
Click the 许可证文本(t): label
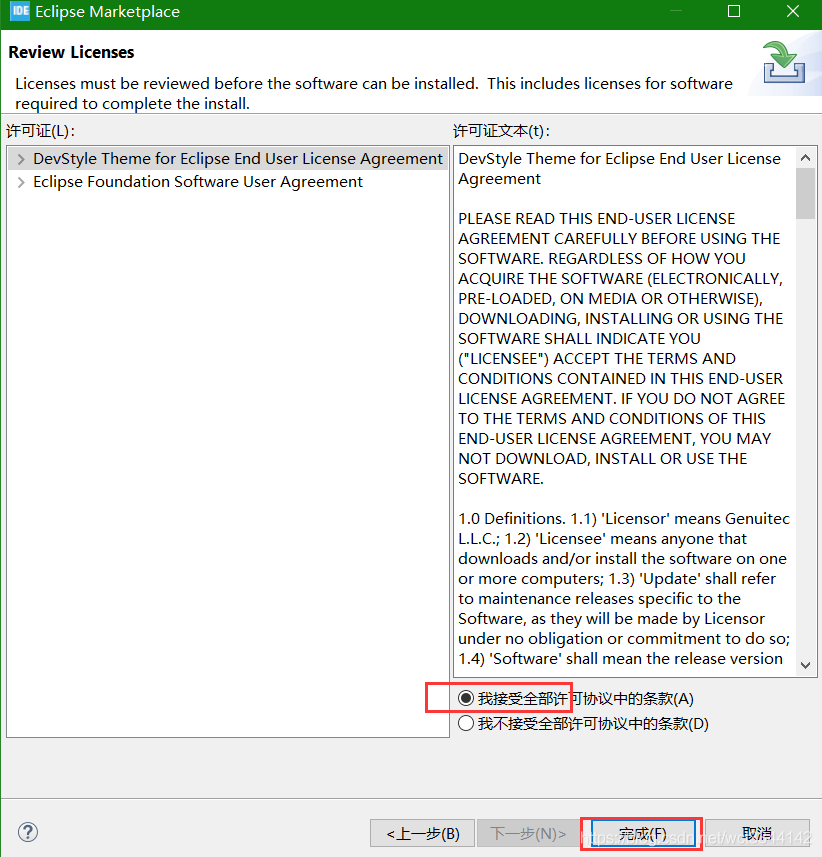pos(501,131)
